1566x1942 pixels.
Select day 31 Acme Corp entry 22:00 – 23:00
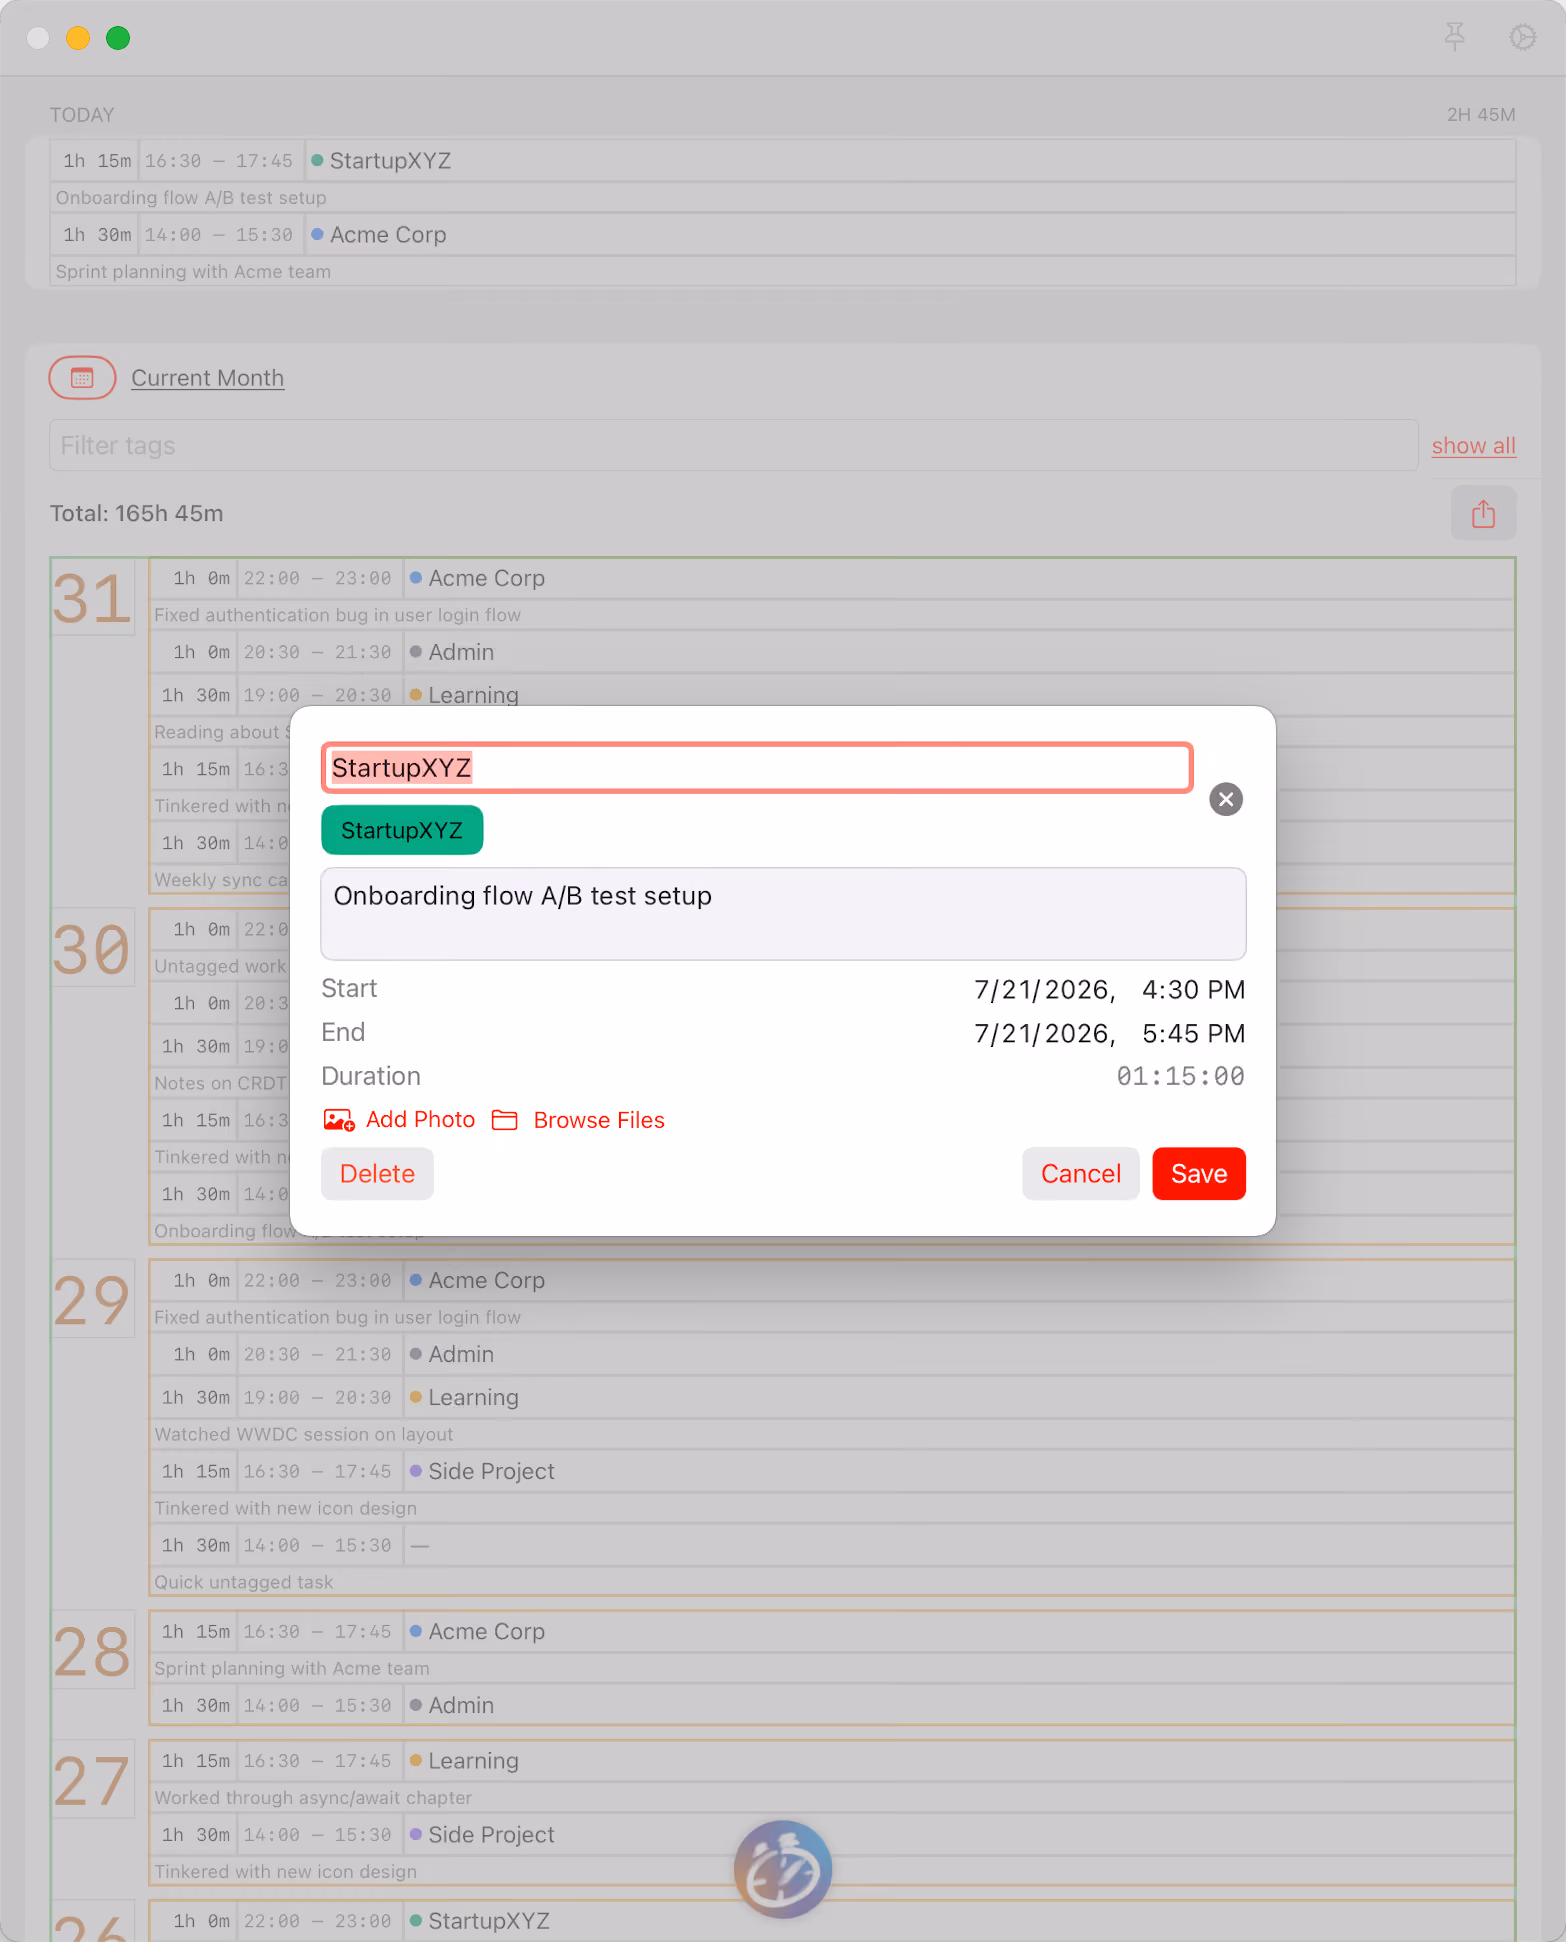pos(832,579)
